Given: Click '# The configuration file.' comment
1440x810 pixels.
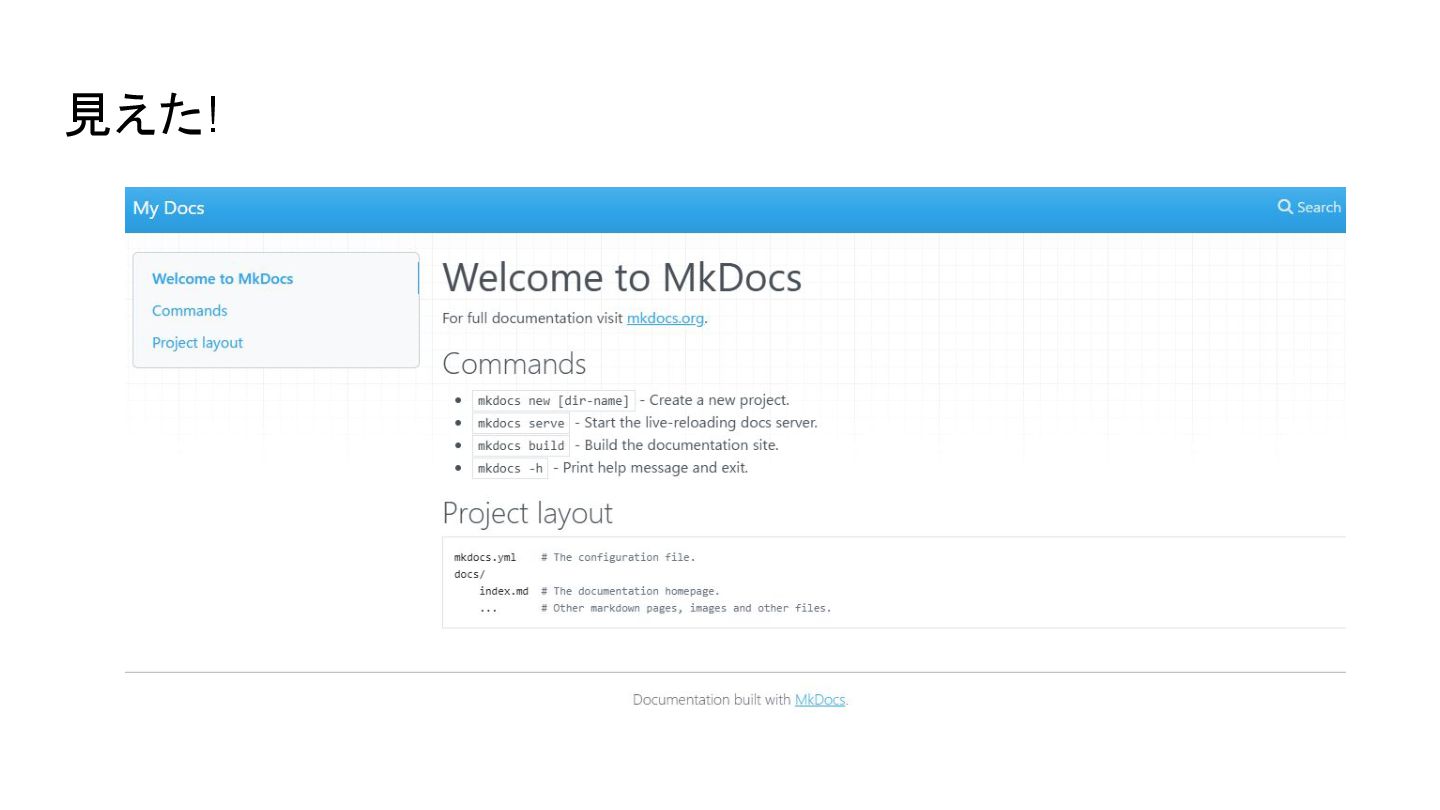Looking at the screenshot, I should tap(618, 557).
